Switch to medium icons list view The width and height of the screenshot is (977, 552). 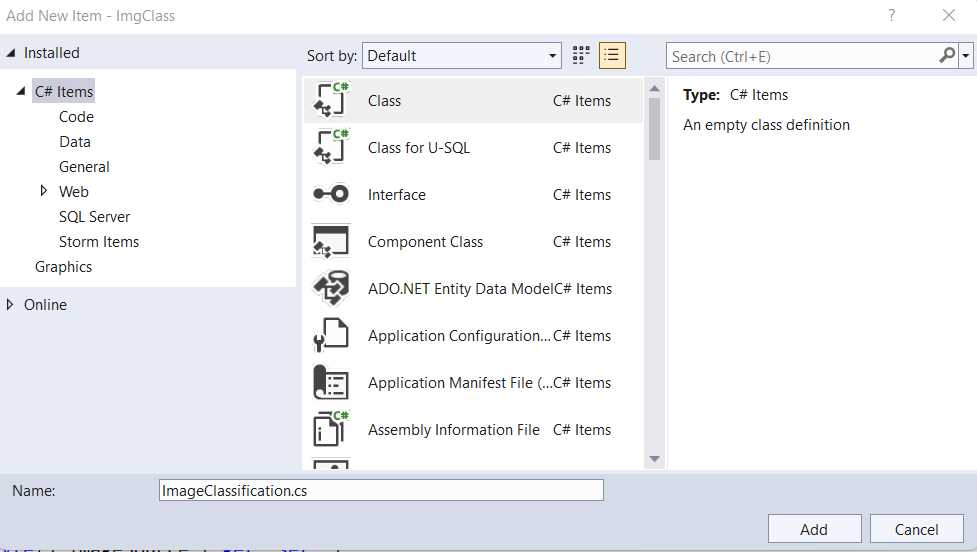click(x=612, y=55)
